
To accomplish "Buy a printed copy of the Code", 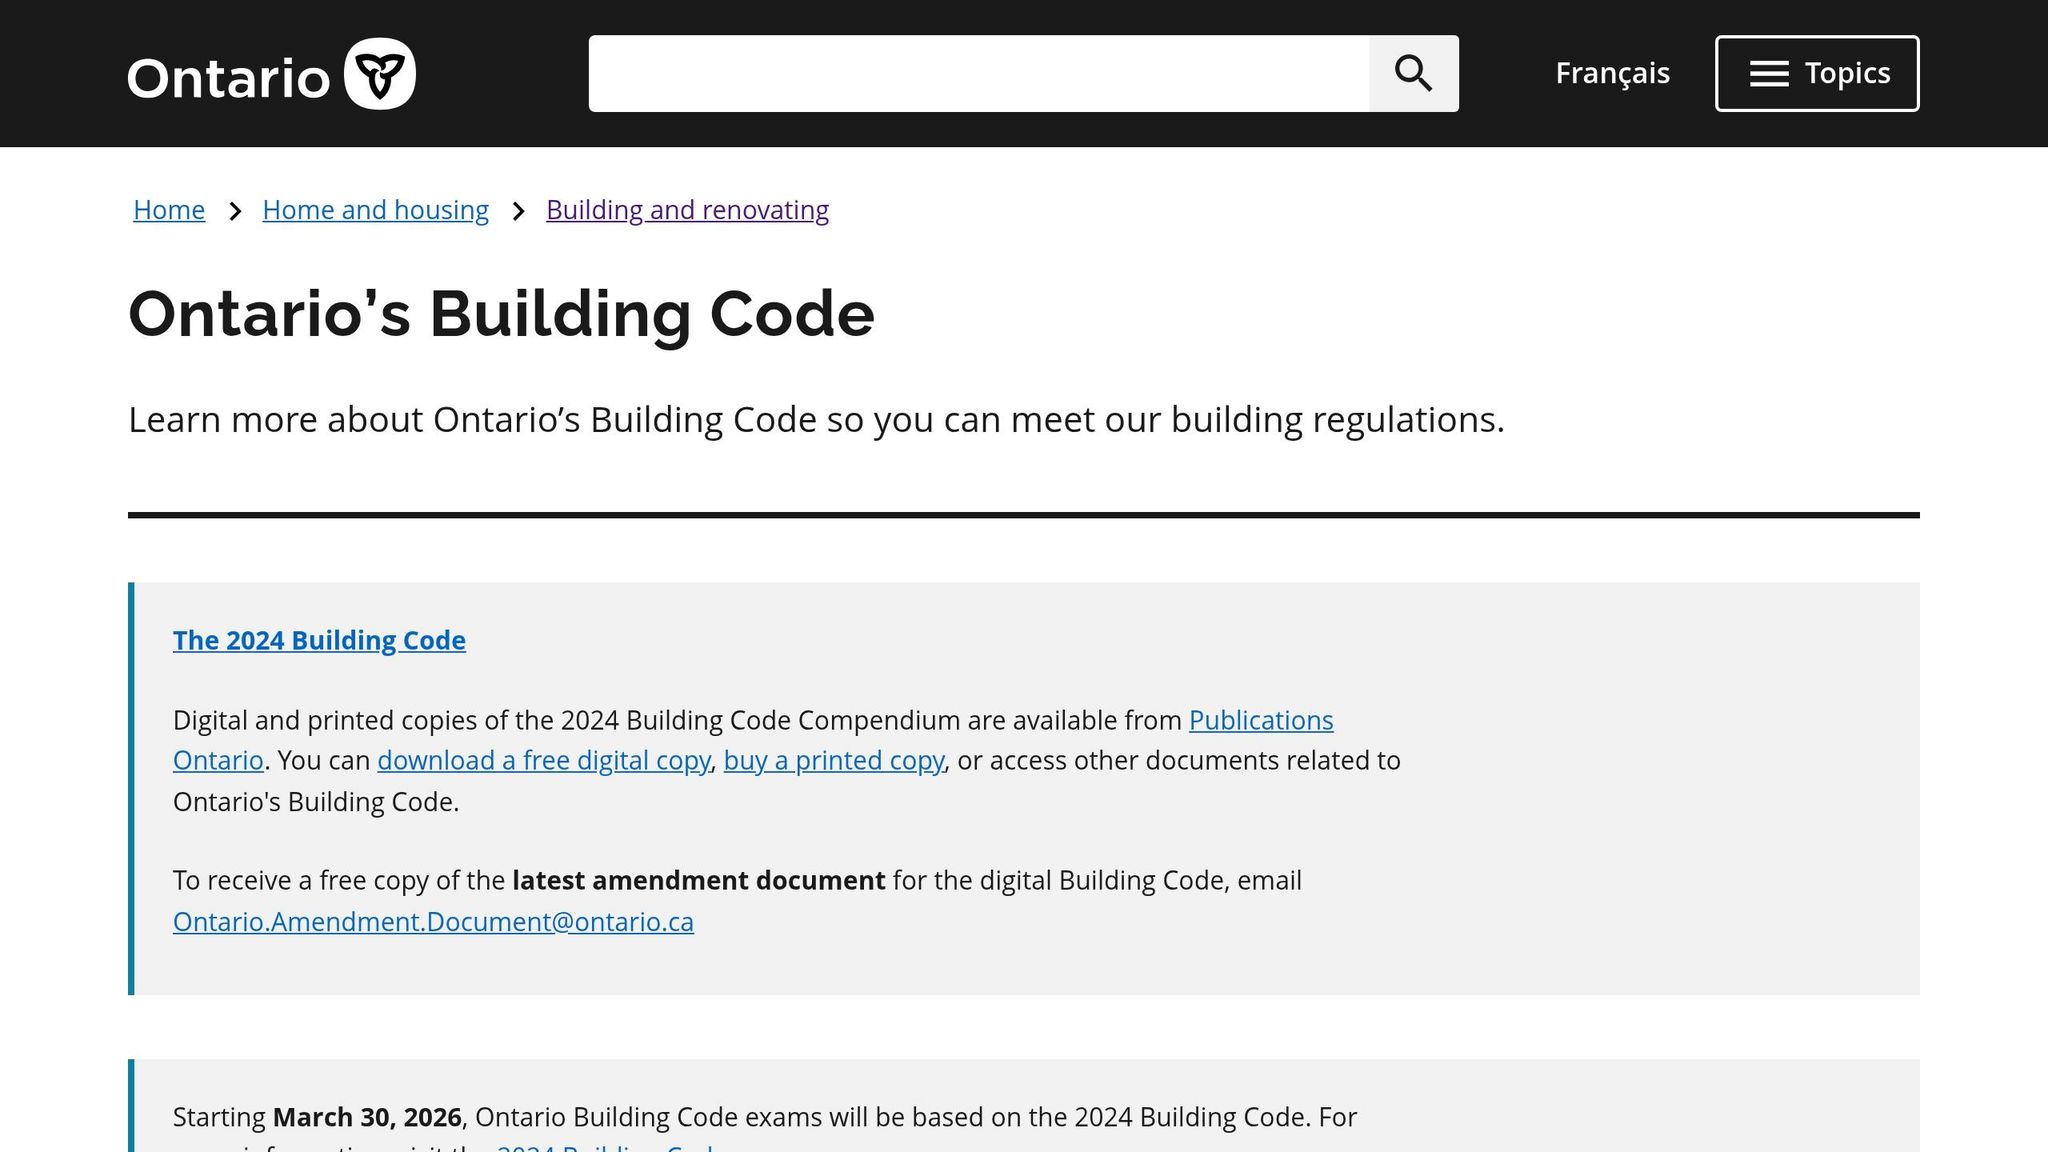I will tap(834, 760).
